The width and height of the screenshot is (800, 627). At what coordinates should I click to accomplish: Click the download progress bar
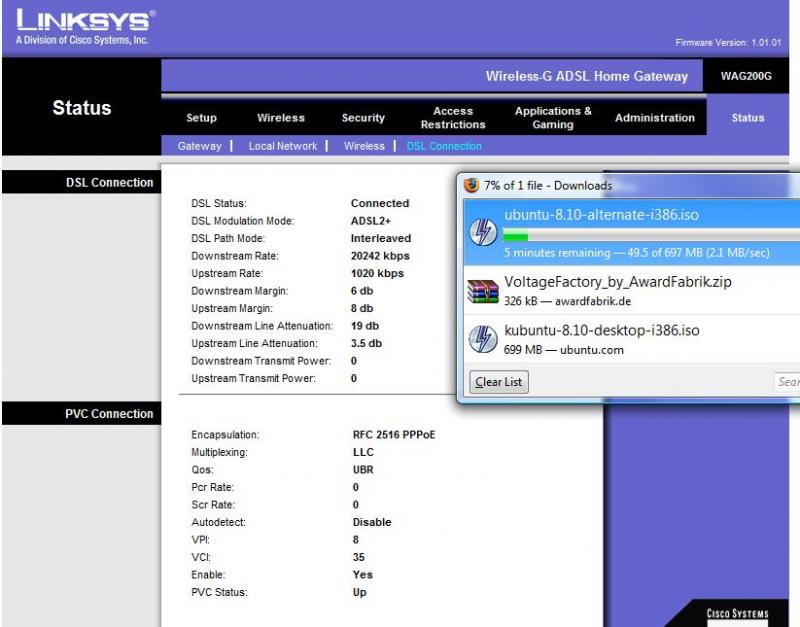tap(651, 236)
